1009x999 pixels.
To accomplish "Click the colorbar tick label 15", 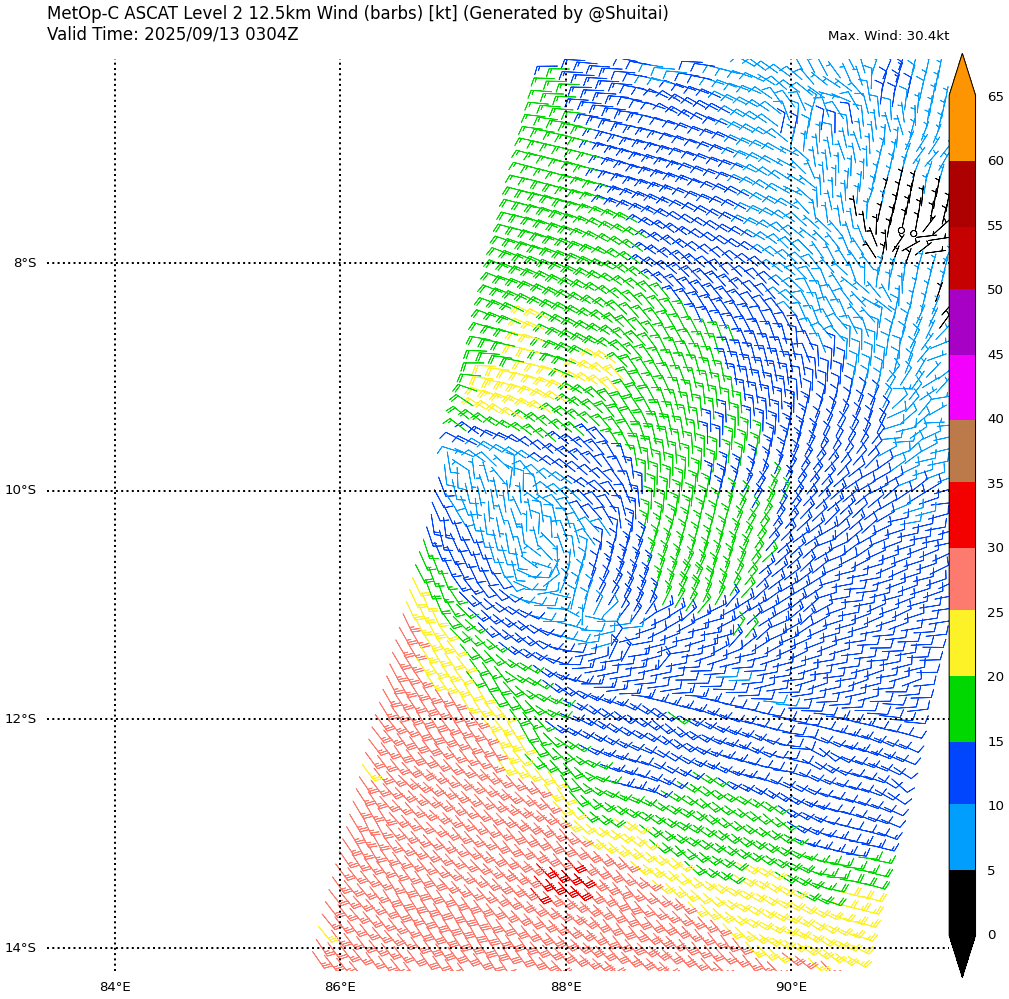I will [x=995, y=742].
